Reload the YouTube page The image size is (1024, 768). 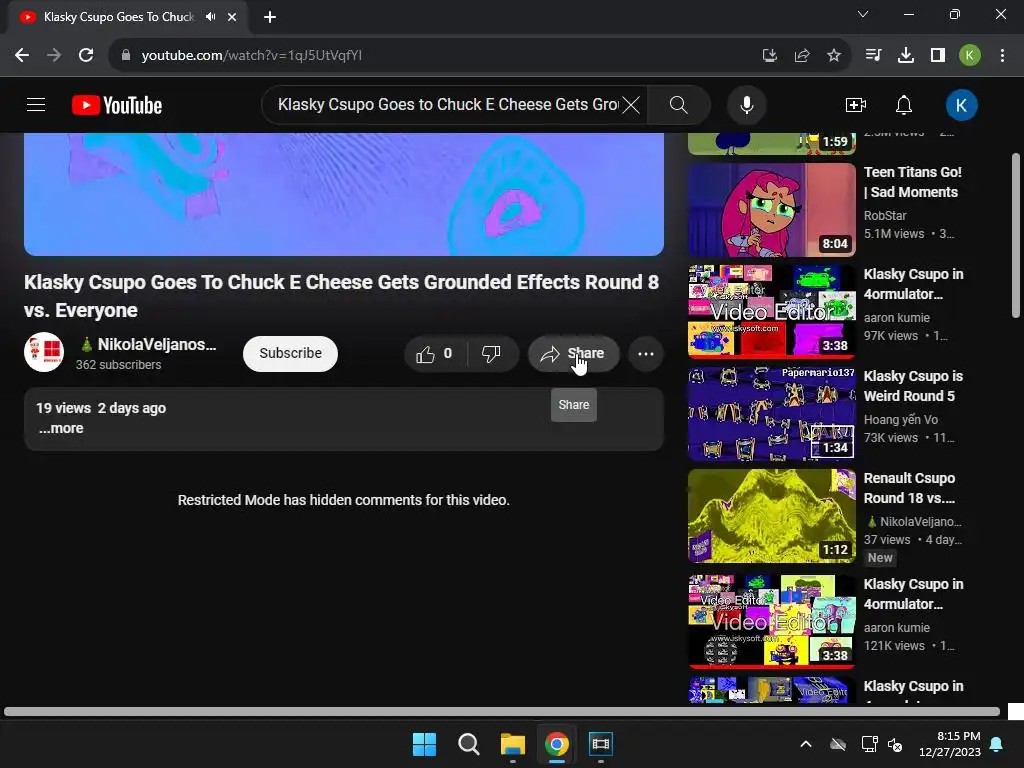[x=86, y=56]
